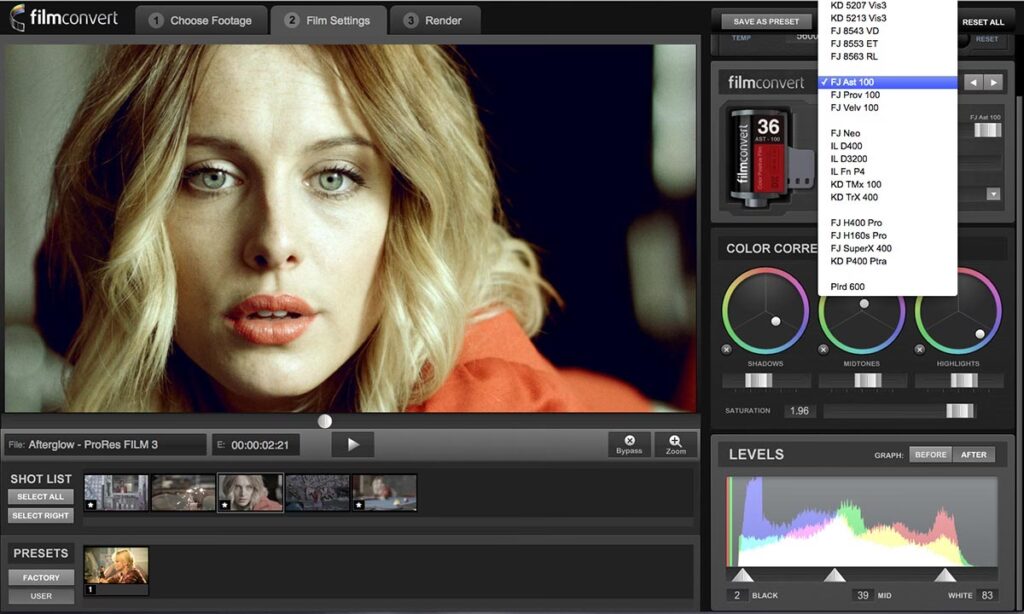Reset the Highlights color wheel with its X icon
1024x614 pixels.
920,349
